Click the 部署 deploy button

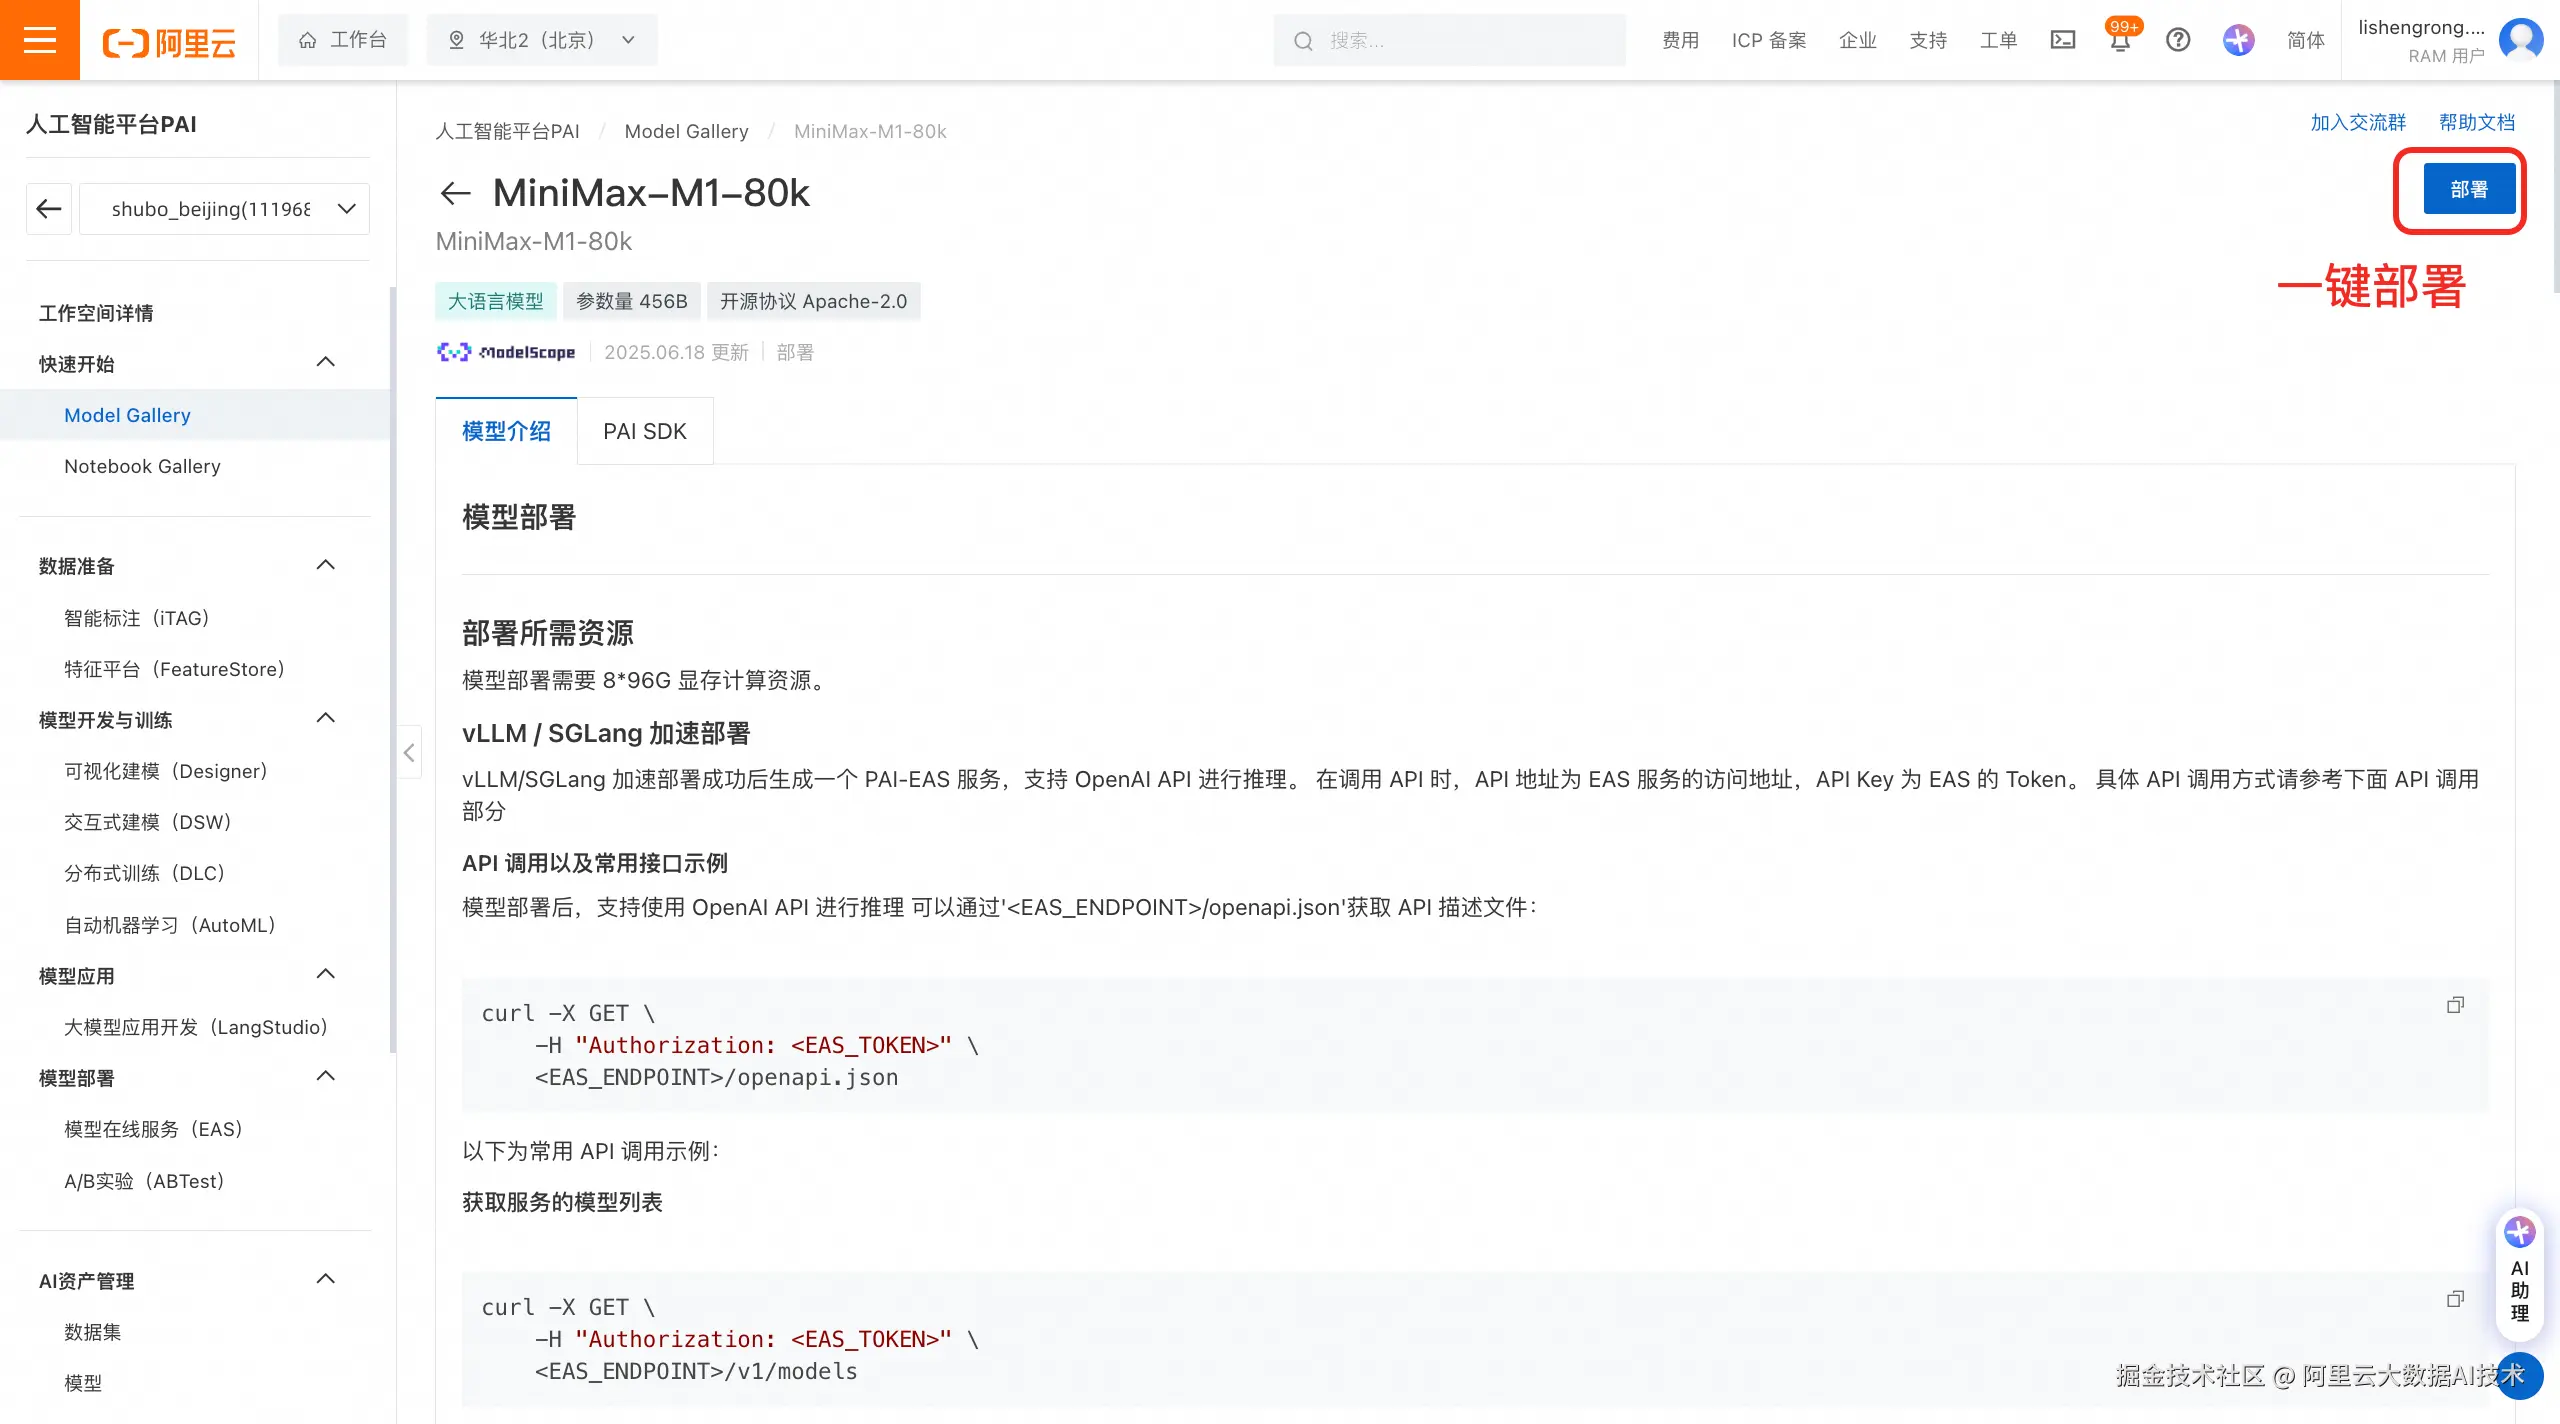[2468, 189]
